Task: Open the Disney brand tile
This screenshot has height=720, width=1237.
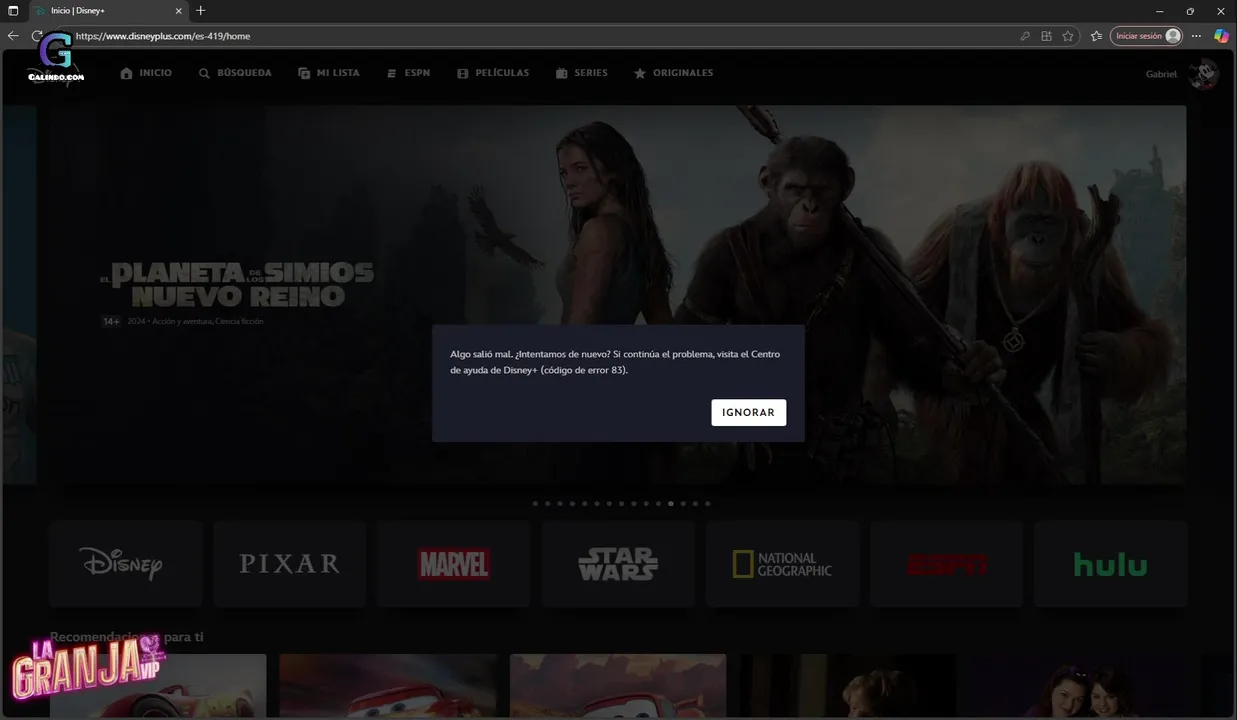Action: (x=126, y=564)
